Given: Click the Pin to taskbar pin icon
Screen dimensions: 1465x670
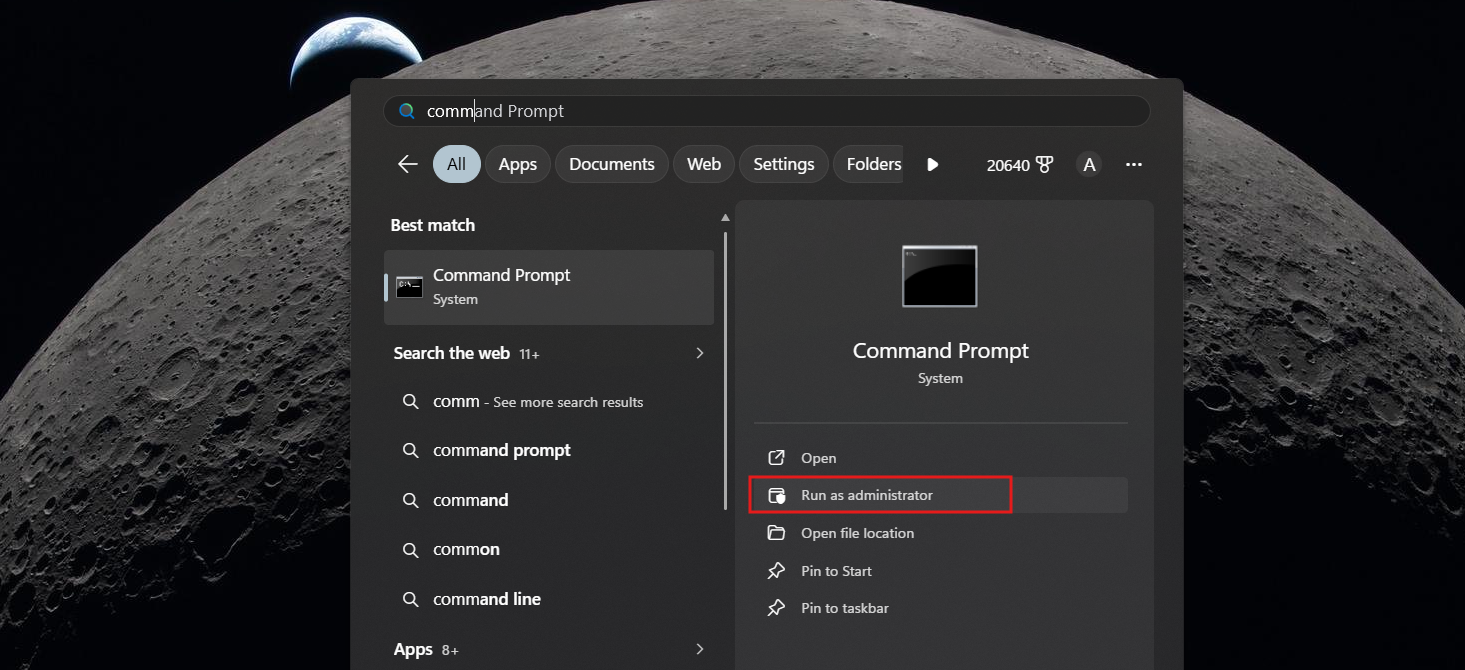Looking at the screenshot, I should click(776, 608).
